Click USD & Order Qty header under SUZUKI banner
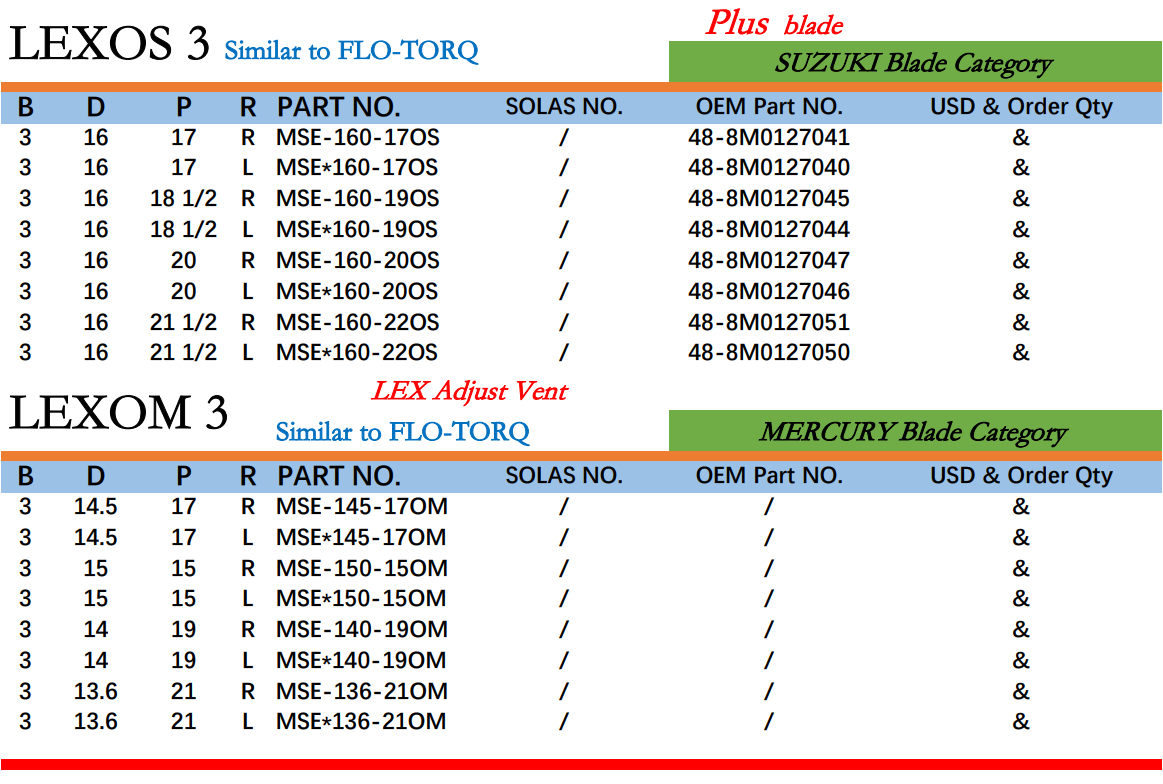The image size is (1163, 784). 1021,107
